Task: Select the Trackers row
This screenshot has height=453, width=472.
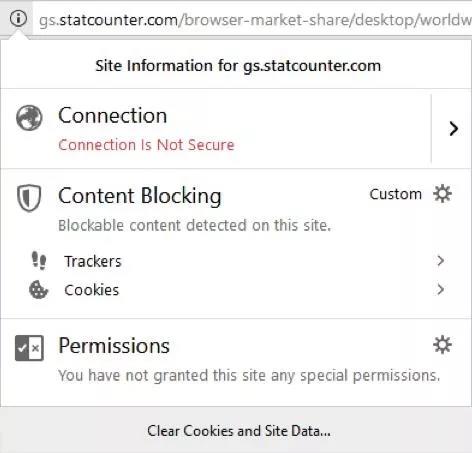Action: click(236, 261)
